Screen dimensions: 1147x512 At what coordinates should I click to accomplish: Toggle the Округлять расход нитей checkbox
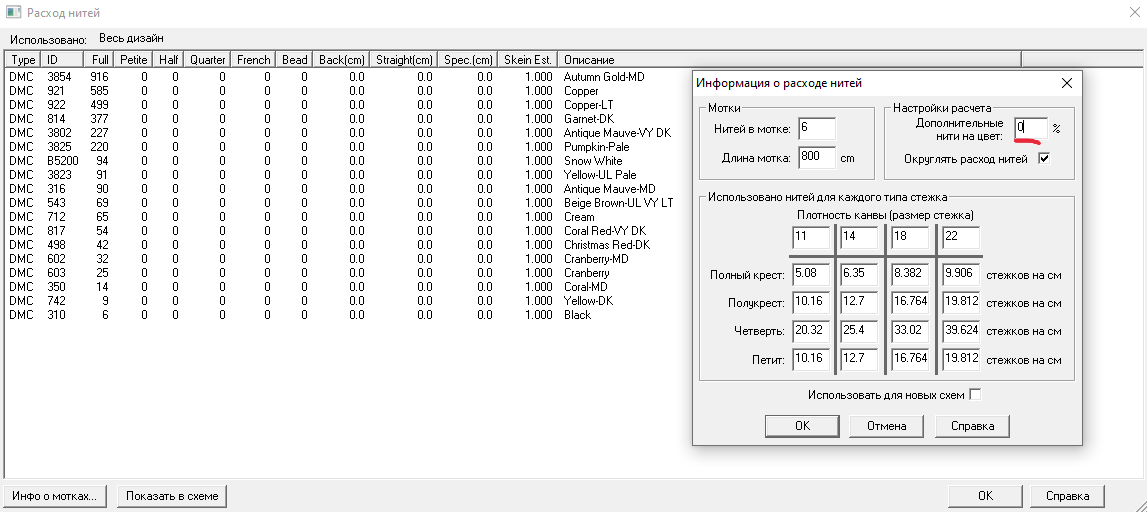pos(1045,159)
